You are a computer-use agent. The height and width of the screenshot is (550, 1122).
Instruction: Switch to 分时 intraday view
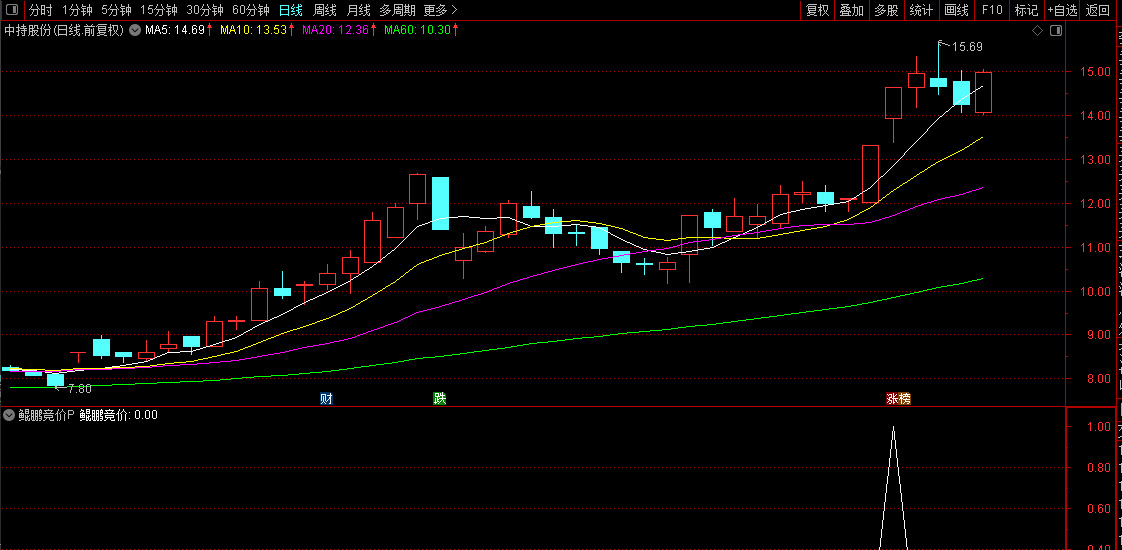click(x=41, y=10)
